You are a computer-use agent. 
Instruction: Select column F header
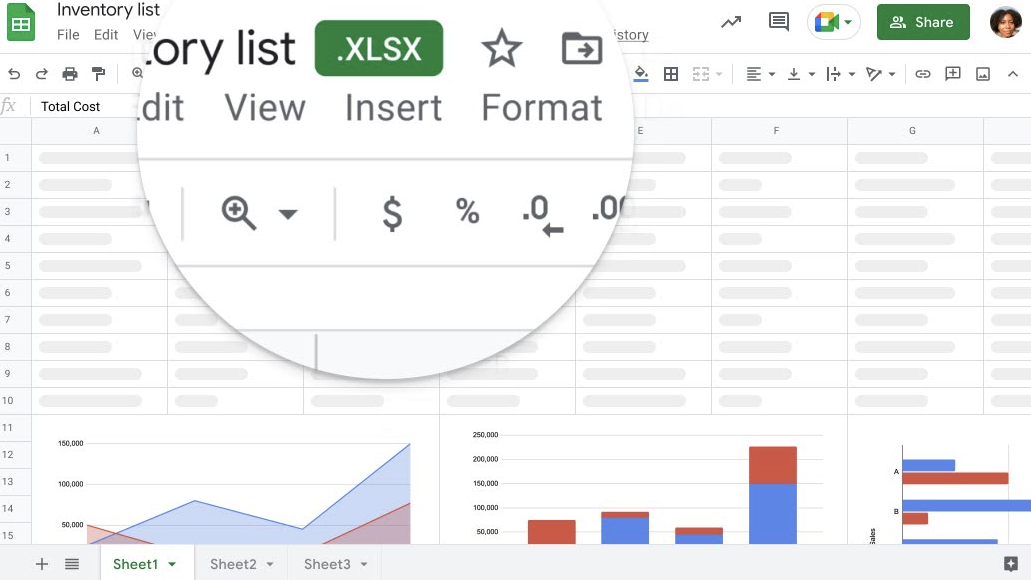tap(779, 131)
